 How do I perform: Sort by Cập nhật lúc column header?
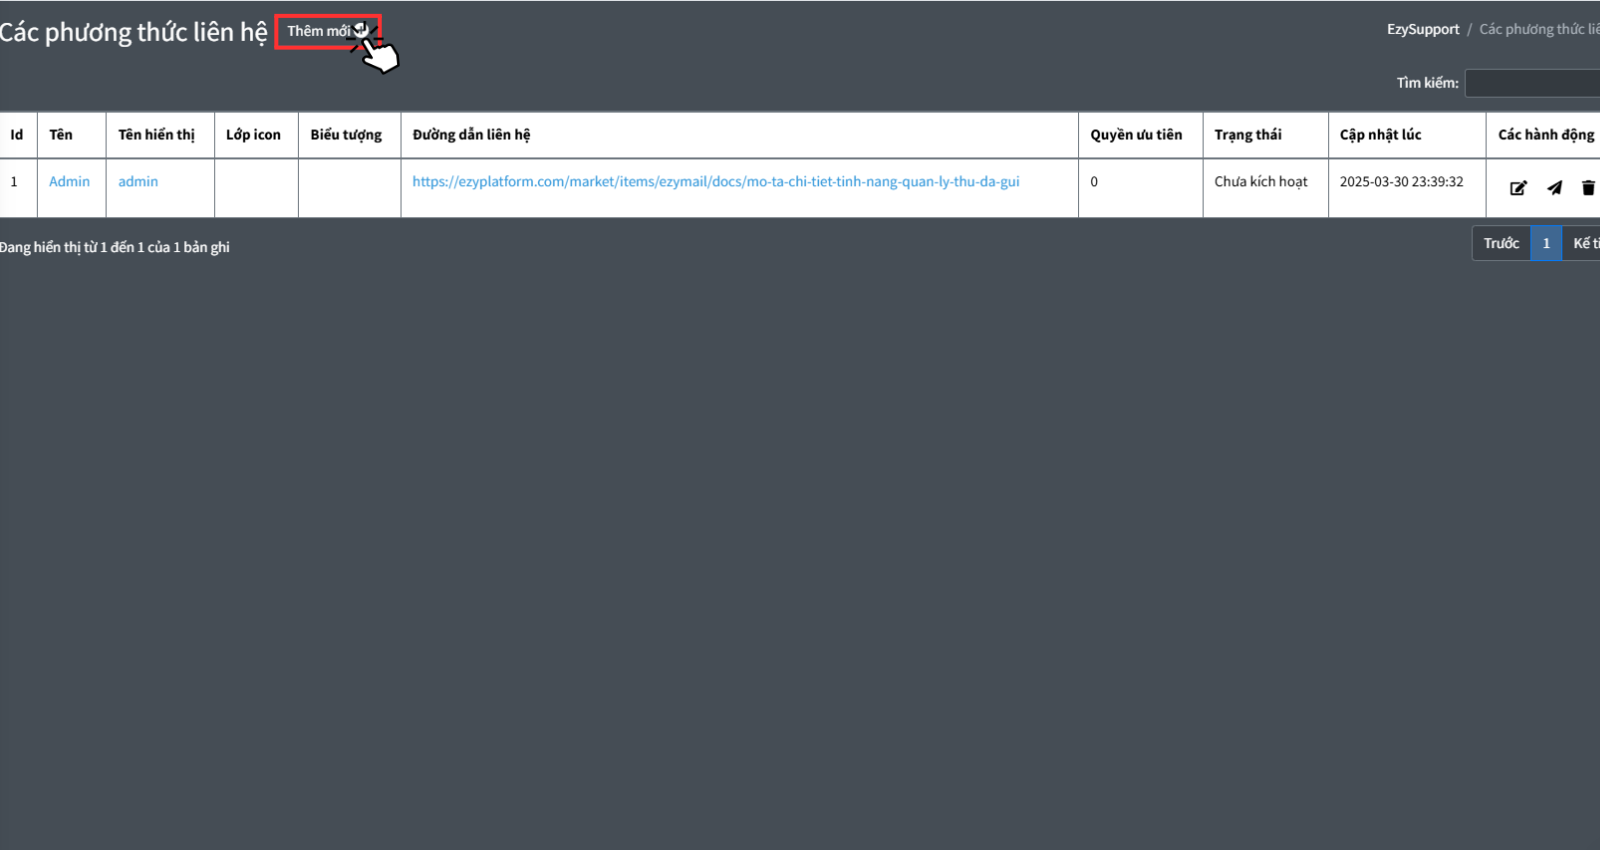click(x=1380, y=135)
